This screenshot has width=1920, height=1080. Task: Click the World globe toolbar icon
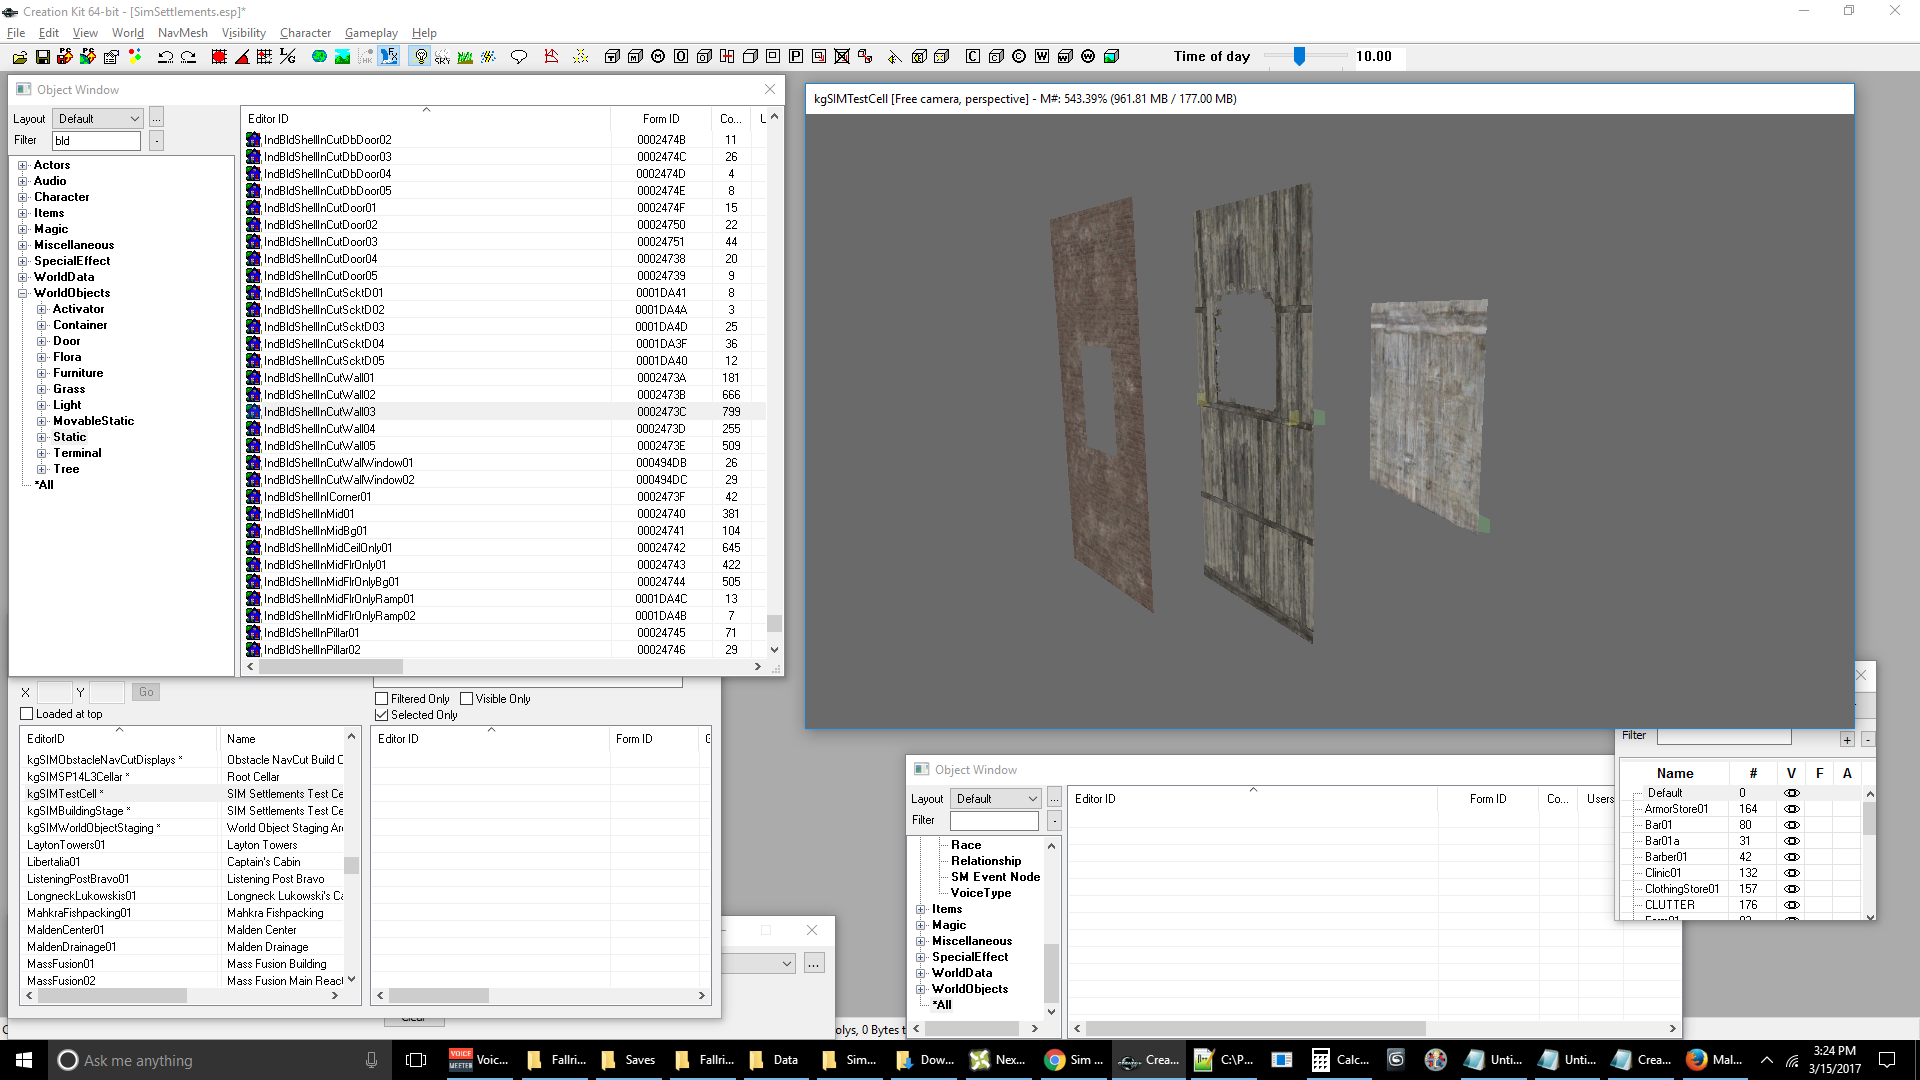coord(319,57)
